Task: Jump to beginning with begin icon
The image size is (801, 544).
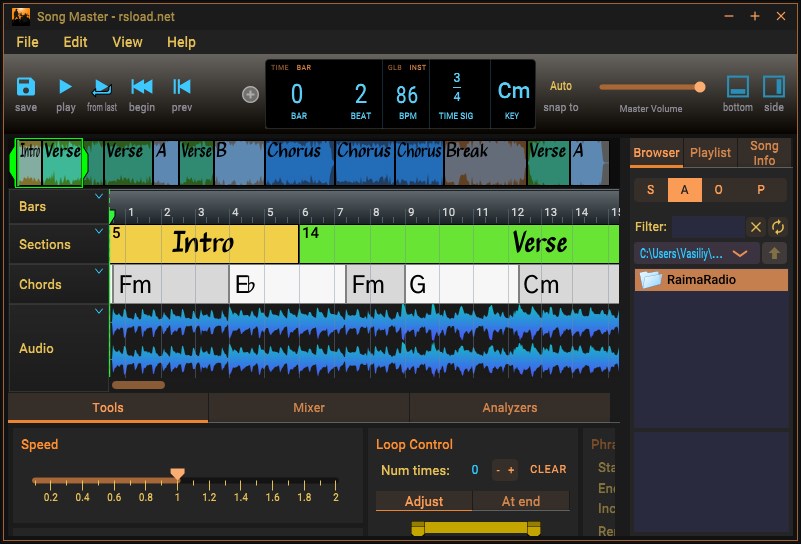Action: (x=142, y=87)
